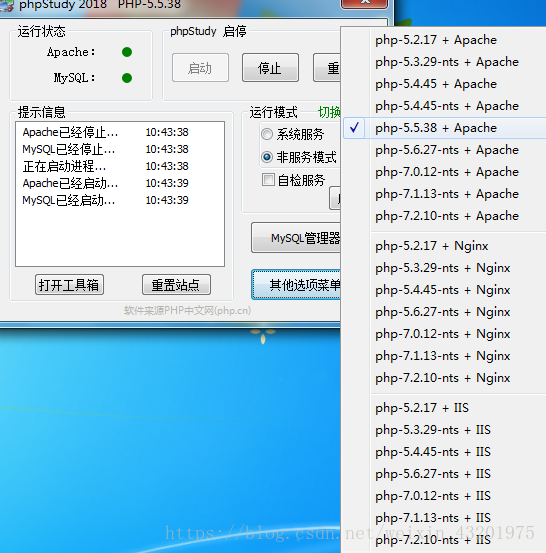The image size is (546, 553).
Task: Select php-5.2.17 + IIS
Action: coord(444,408)
